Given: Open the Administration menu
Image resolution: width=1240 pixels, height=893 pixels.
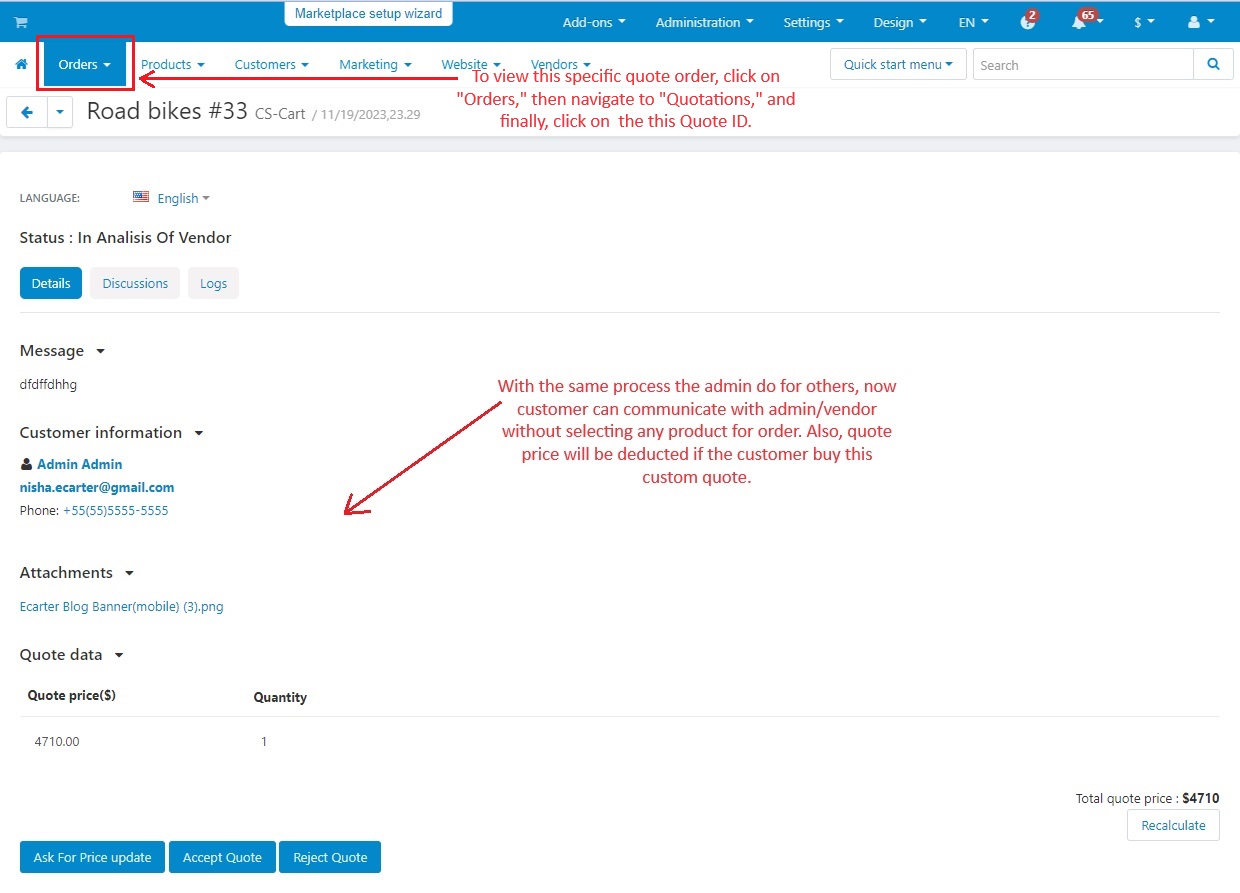Looking at the screenshot, I should pos(704,21).
